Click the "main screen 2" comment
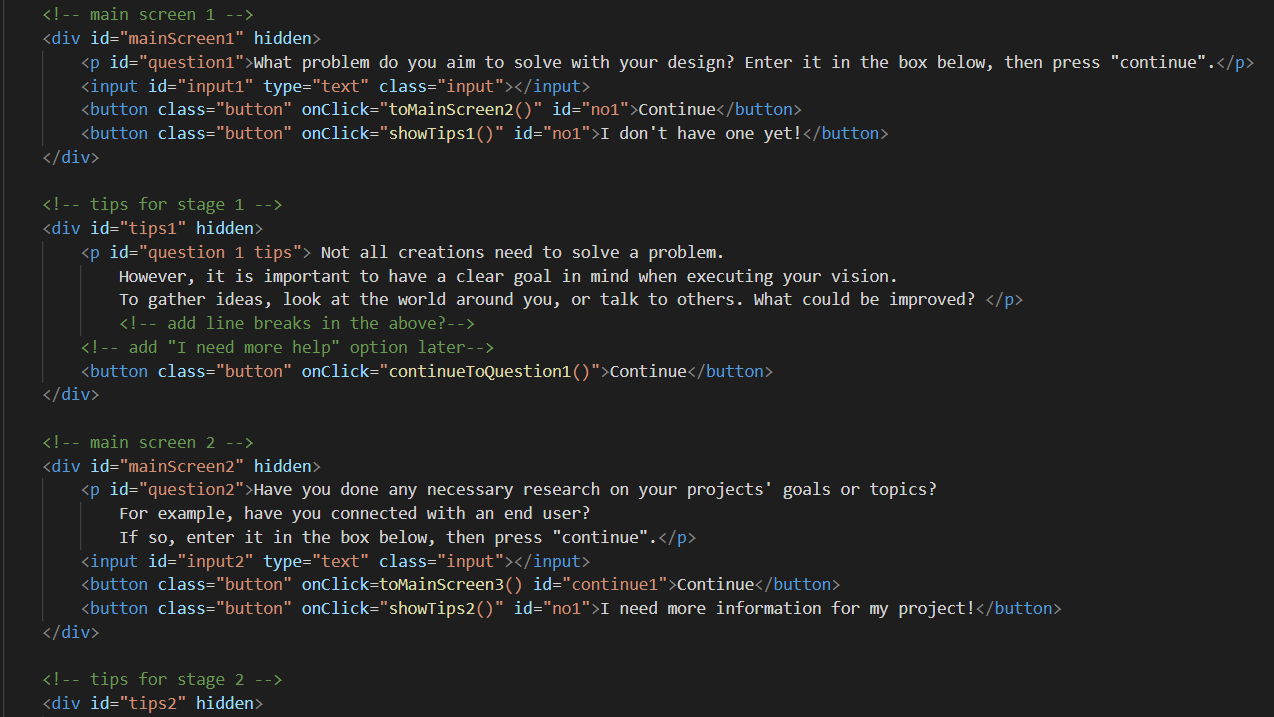The image size is (1274, 717). (148, 443)
